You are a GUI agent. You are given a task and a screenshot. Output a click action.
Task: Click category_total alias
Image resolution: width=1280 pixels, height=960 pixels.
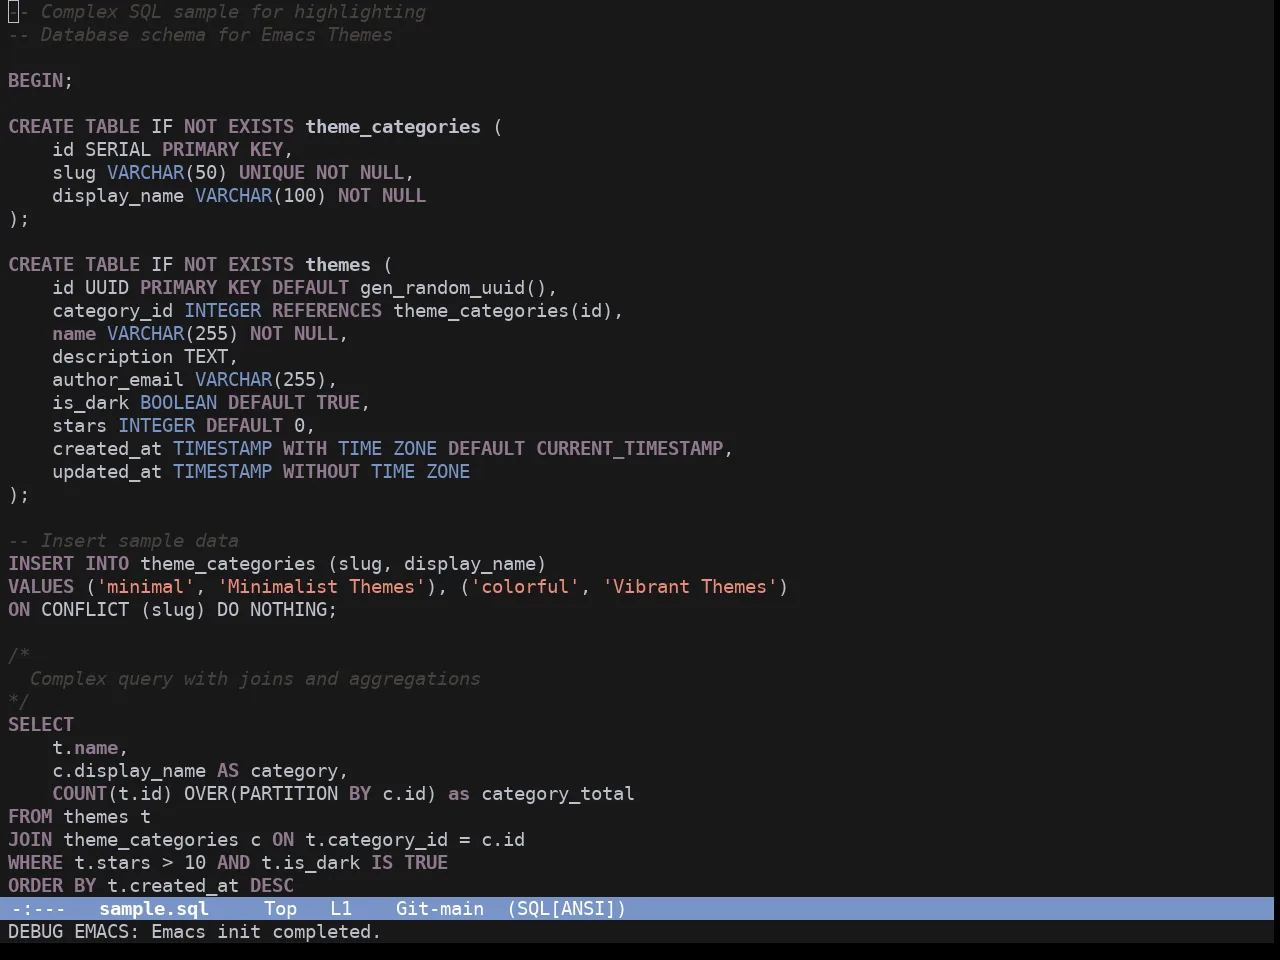[x=558, y=794]
